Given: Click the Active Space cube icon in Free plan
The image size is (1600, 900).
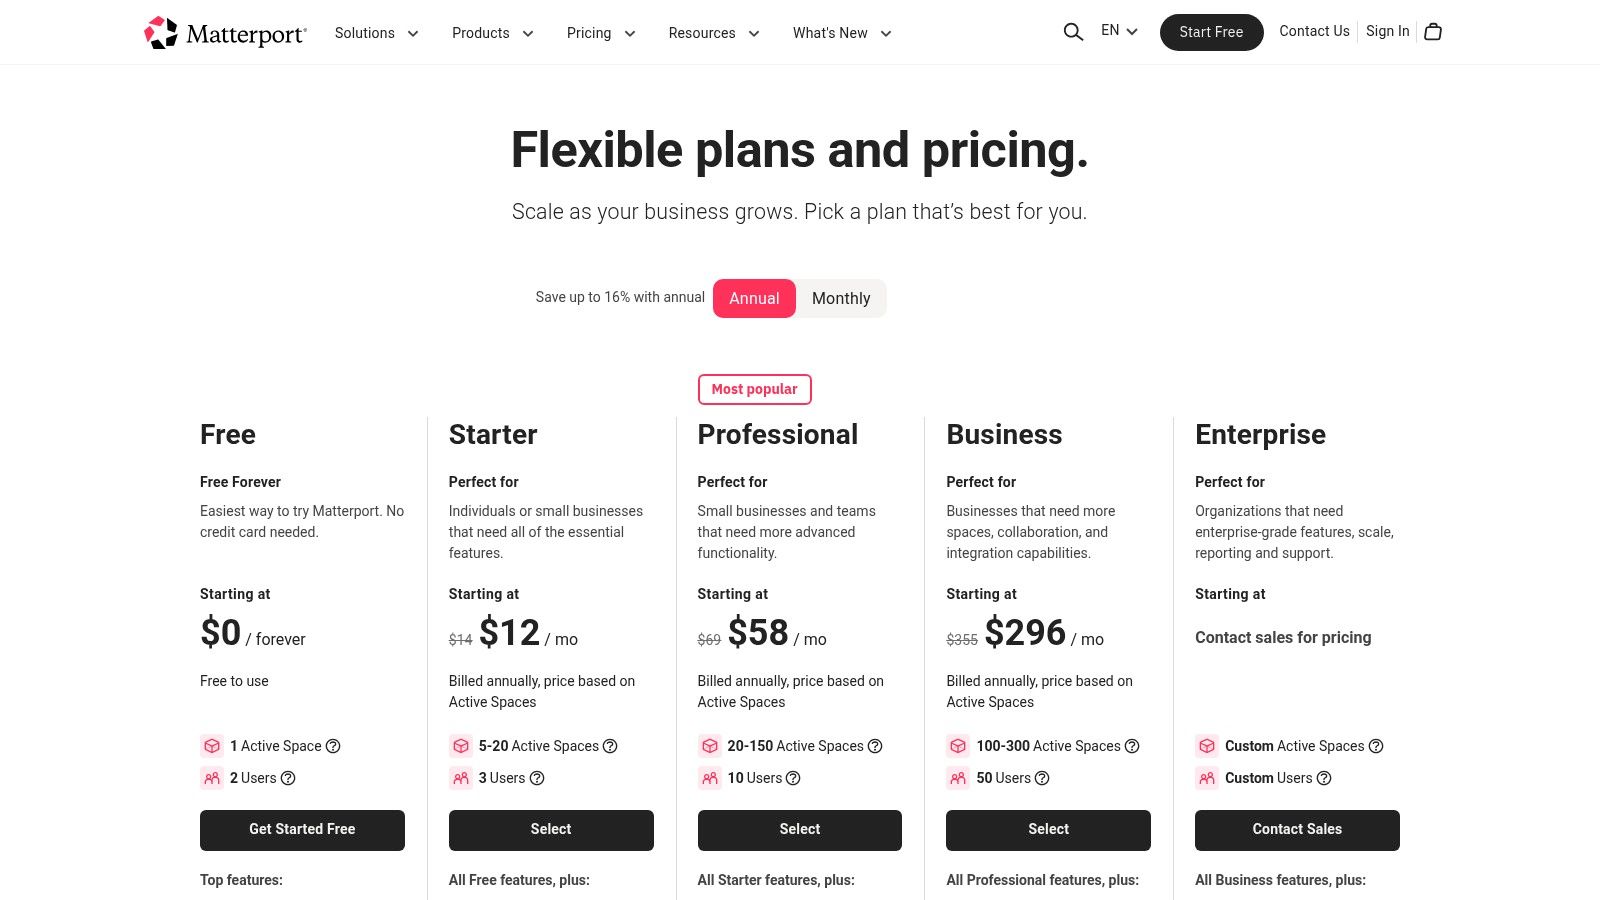Looking at the screenshot, I should [212, 746].
